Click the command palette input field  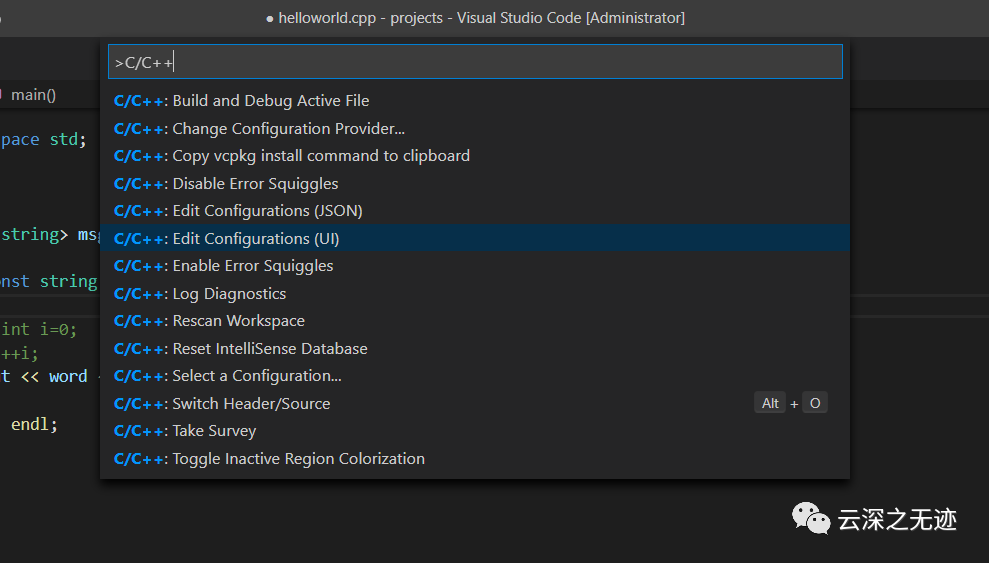[475, 62]
